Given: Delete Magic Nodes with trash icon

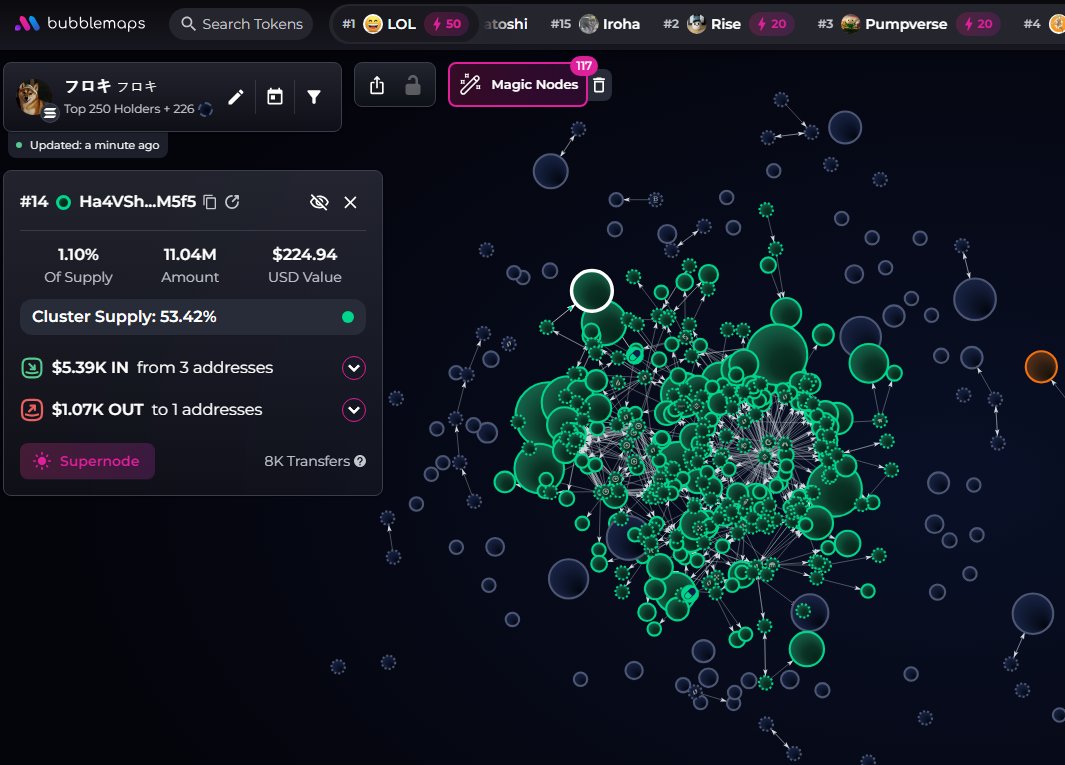Looking at the screenshot, I should click(x=599, y=85).
